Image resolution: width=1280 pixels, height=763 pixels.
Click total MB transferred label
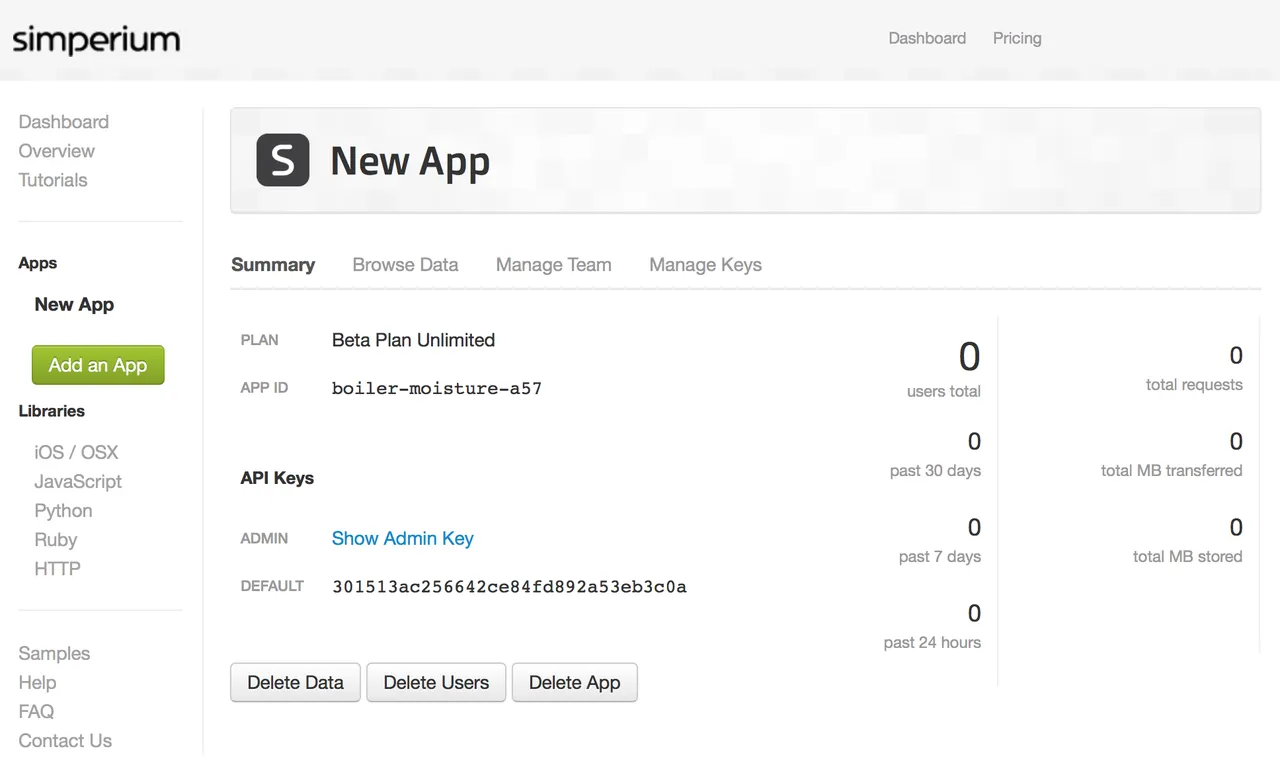click(1171, 470)
